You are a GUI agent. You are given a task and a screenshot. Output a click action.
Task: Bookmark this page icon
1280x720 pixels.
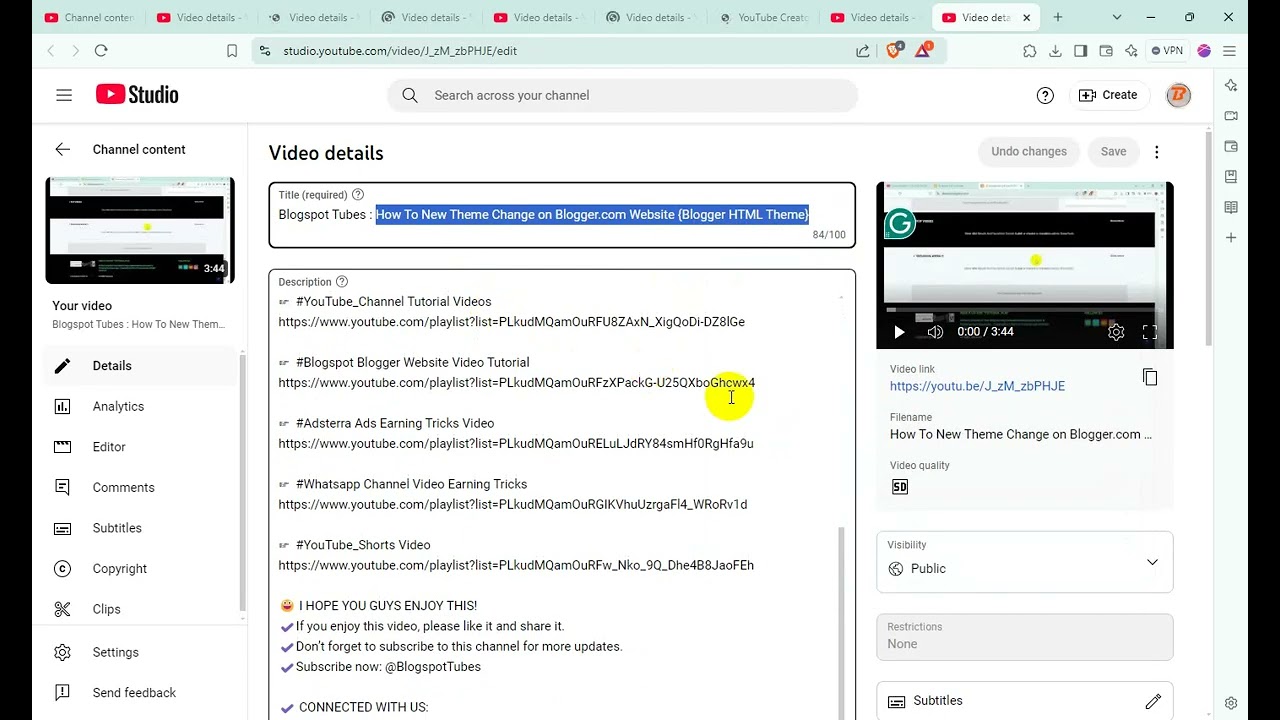tap(232, 51)
